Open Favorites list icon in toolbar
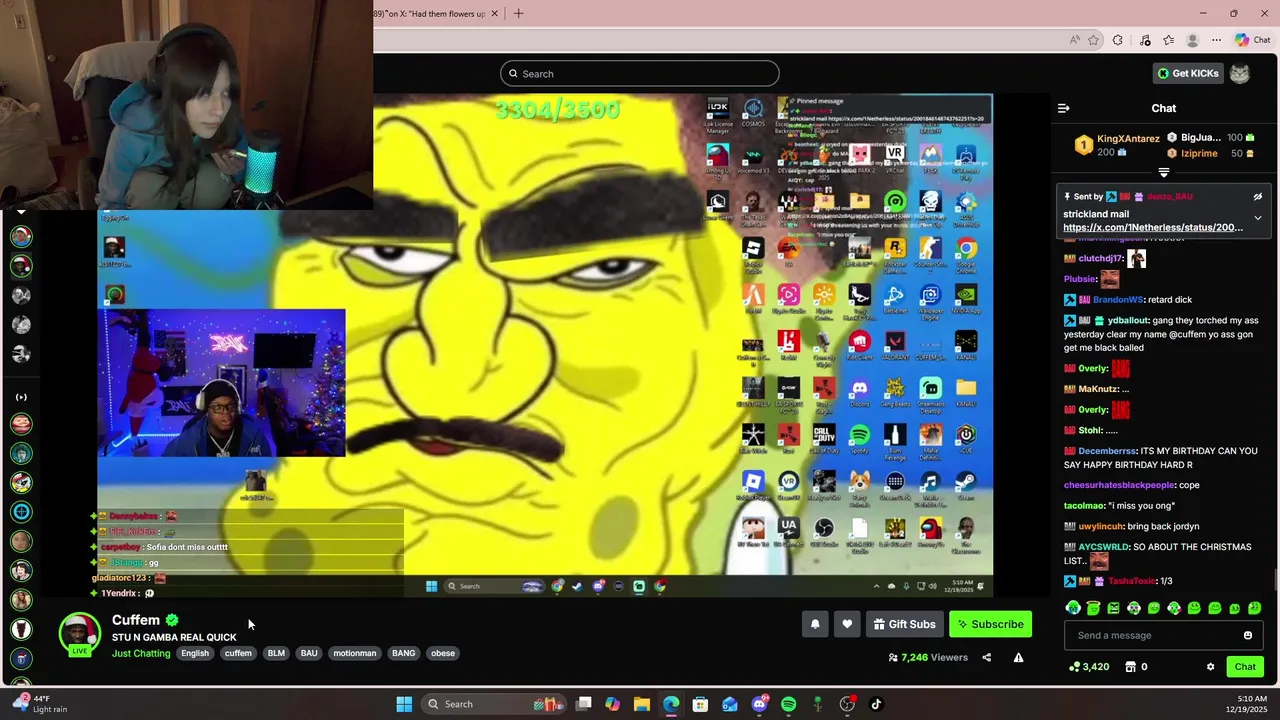 [x=1168, y=40]
